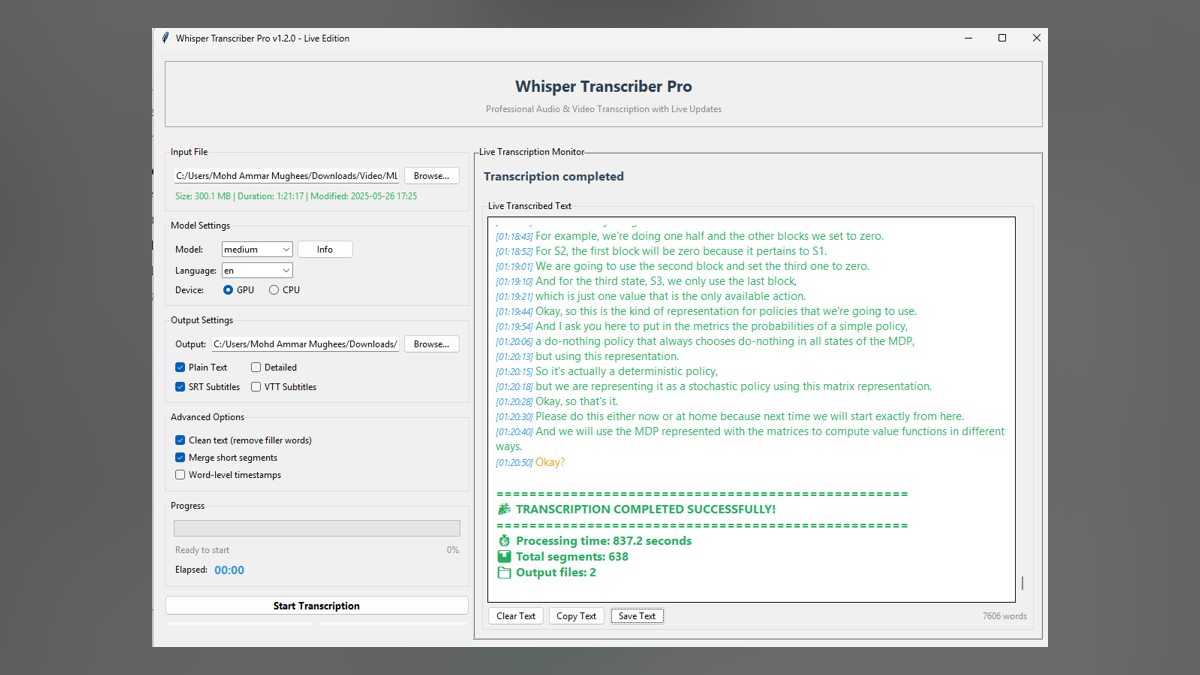Click the 'Total segments: 638' line
Image resolution: width=1200 pixels, height=675 pixels.
coord(572,557)
